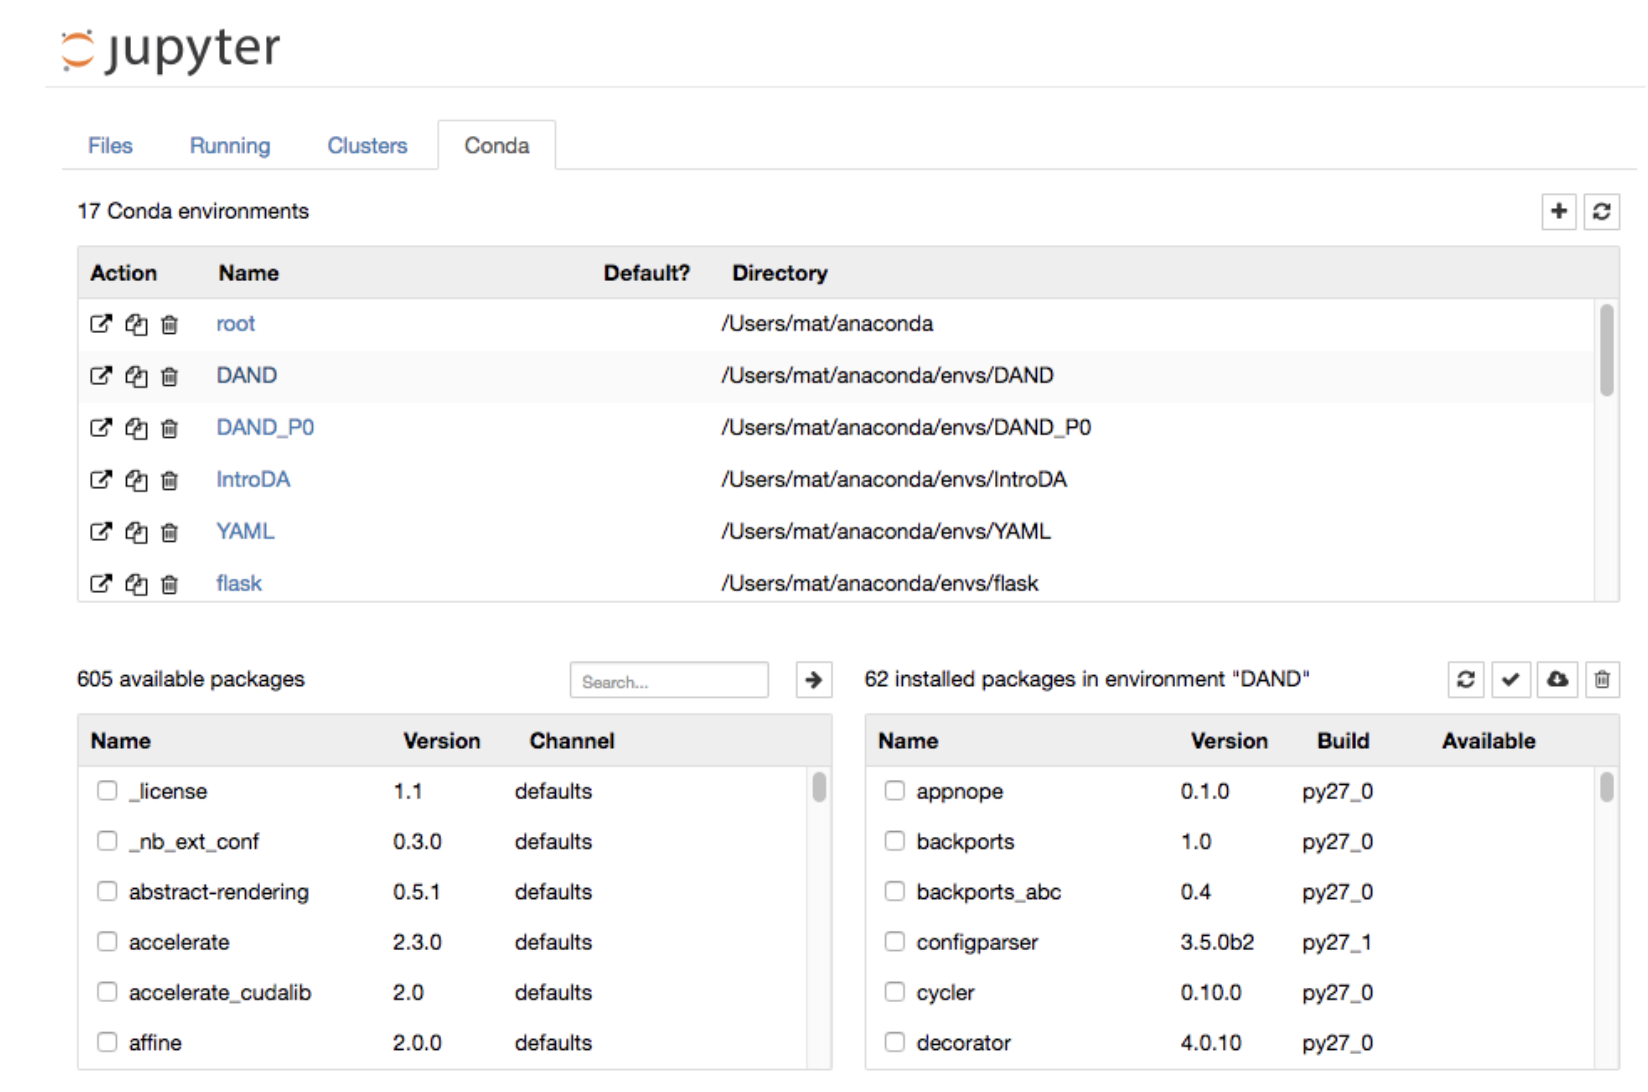Clone the DAND_P0 environment
Viewport: 1648px width, 1092px height.
136,428
